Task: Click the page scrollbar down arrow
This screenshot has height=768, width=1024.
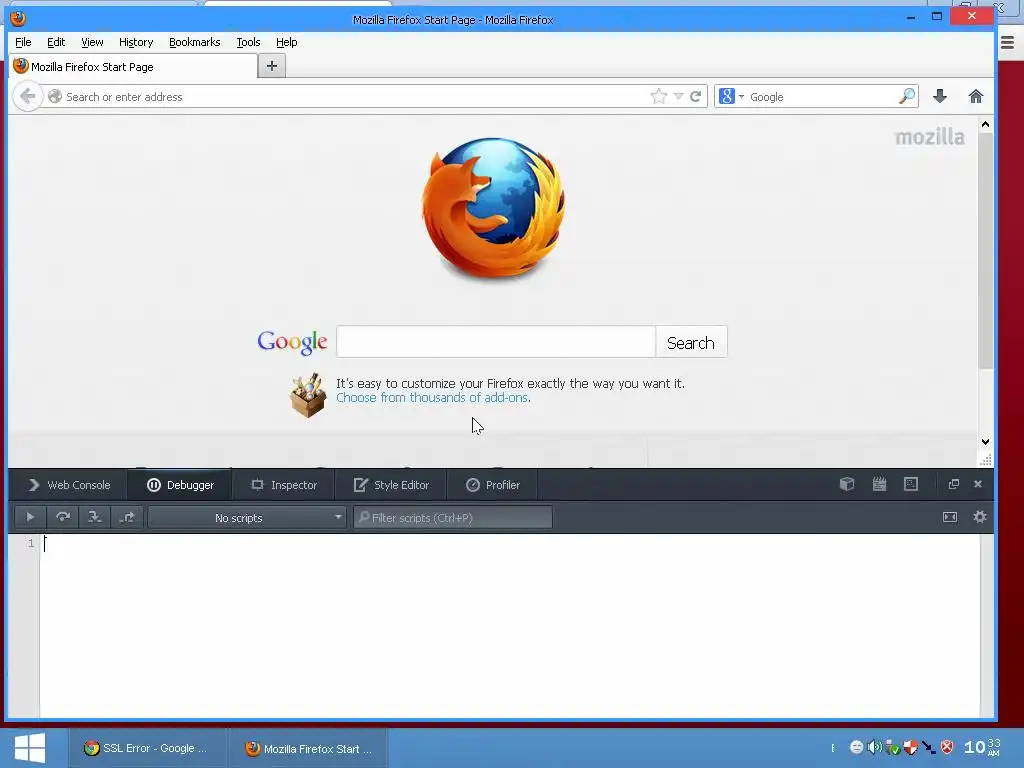Action: (985, 442)
